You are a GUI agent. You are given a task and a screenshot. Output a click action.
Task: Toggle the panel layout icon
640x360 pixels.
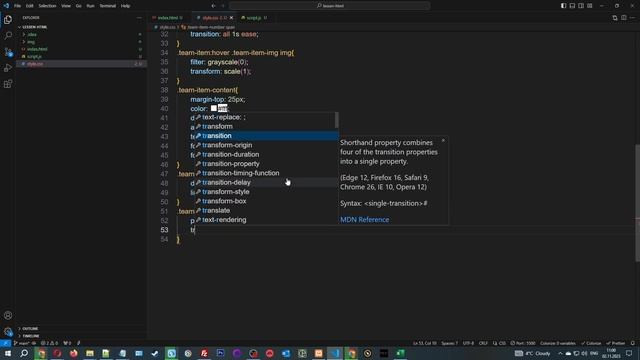click(x=572, y=6)
